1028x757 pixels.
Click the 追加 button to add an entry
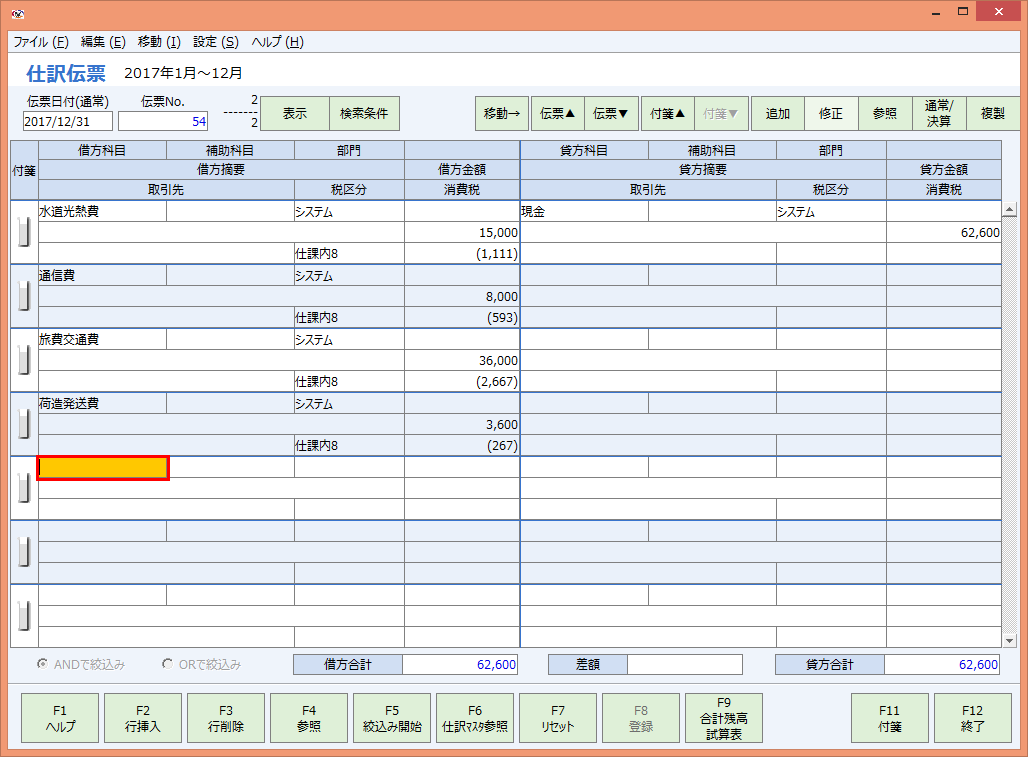pos(778,113)
